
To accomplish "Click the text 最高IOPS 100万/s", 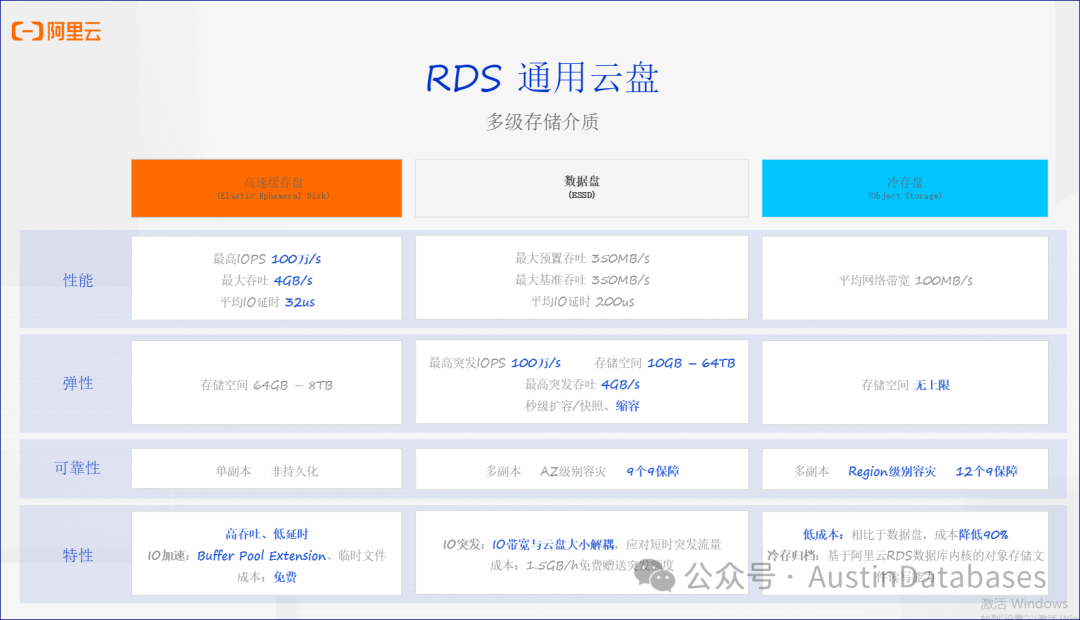I will coord(267,259).
